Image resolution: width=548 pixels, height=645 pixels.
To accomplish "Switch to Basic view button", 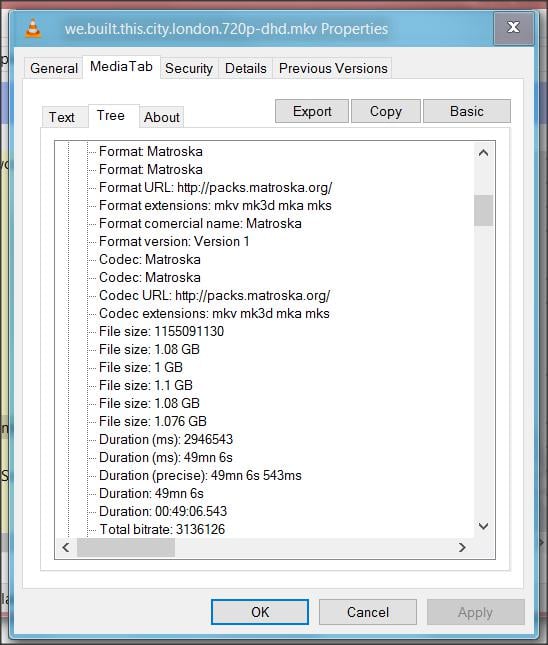I will pyautogui.click(x=467, y=111).
